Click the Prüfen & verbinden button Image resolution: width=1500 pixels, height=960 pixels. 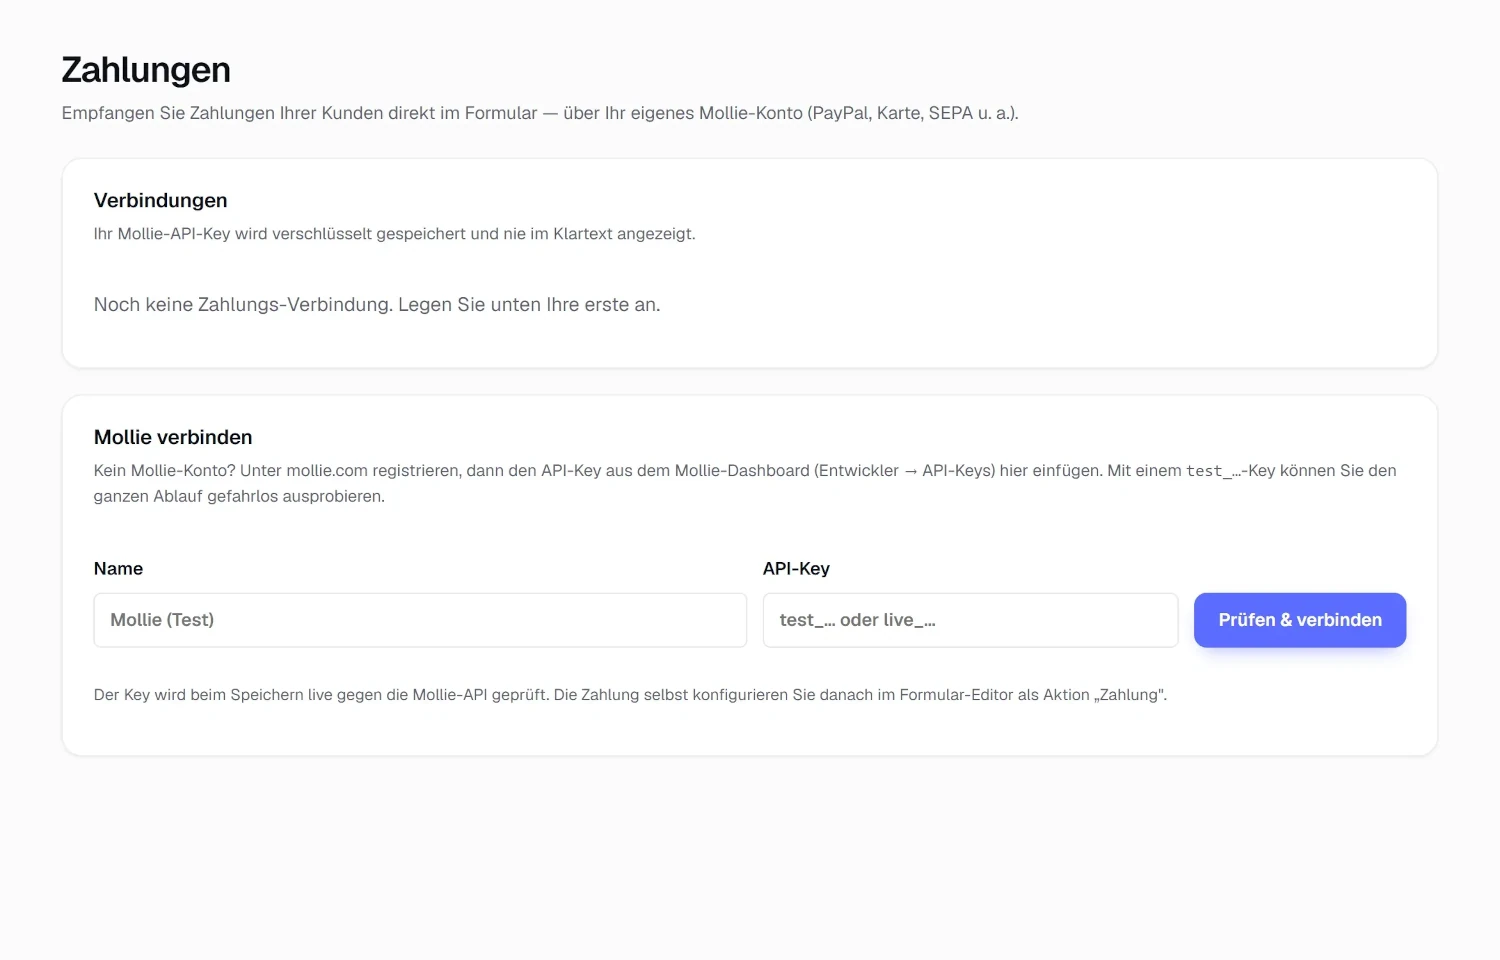(1300, 620)
